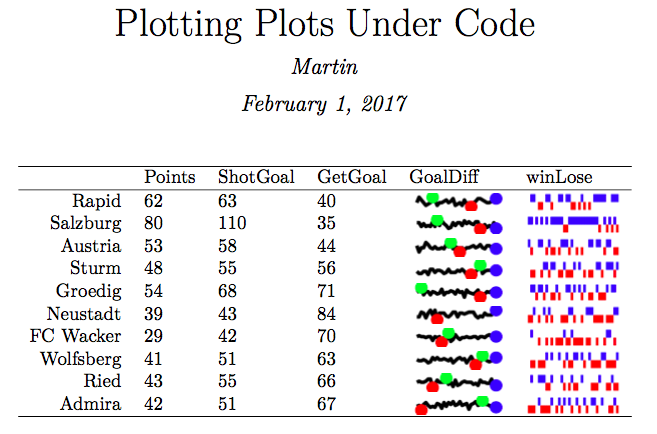This screenshot has width=657, height=434.
Task: Click the GetGoal column header
Action: click(x=352, y=178)
